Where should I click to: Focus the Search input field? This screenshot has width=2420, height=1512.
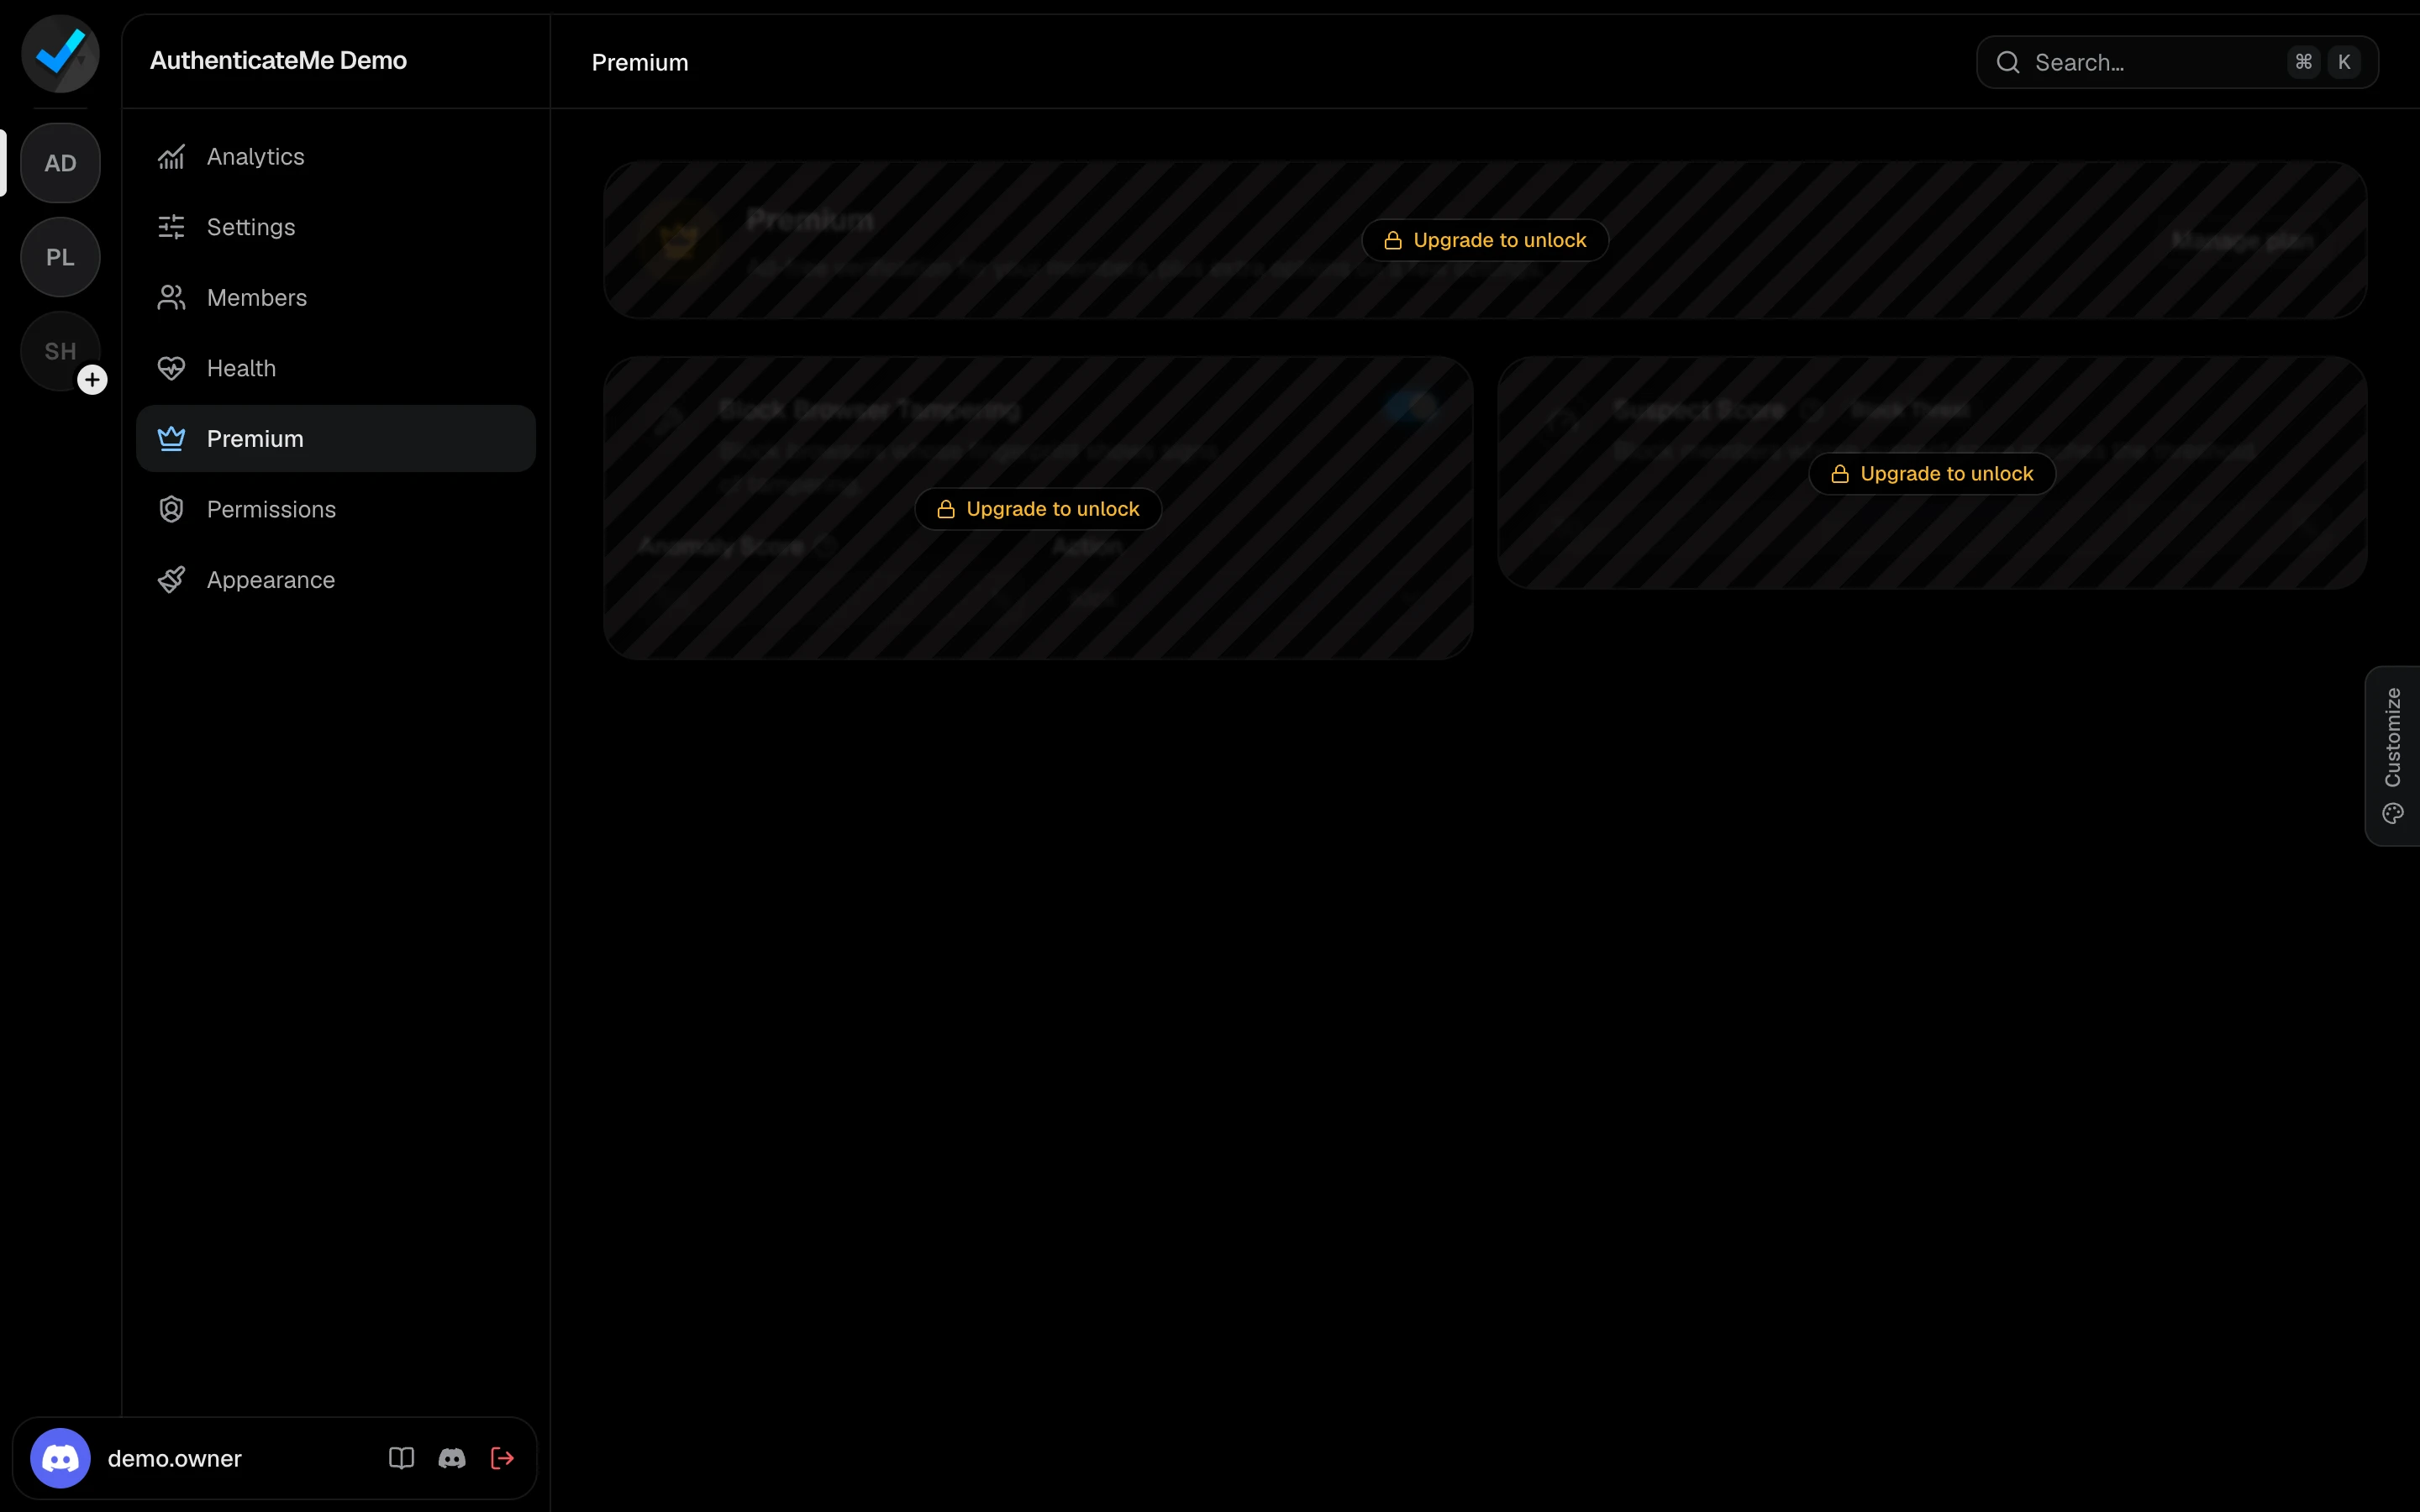[2177, 62]
